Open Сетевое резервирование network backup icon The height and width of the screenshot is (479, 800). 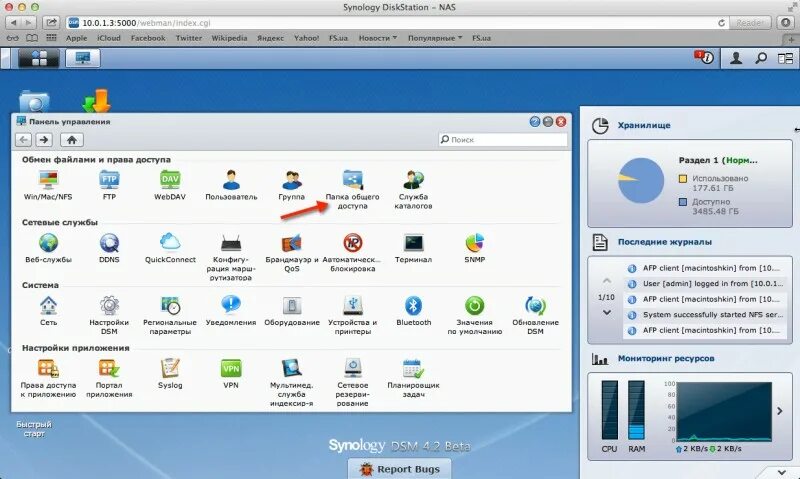pos(352,383)
